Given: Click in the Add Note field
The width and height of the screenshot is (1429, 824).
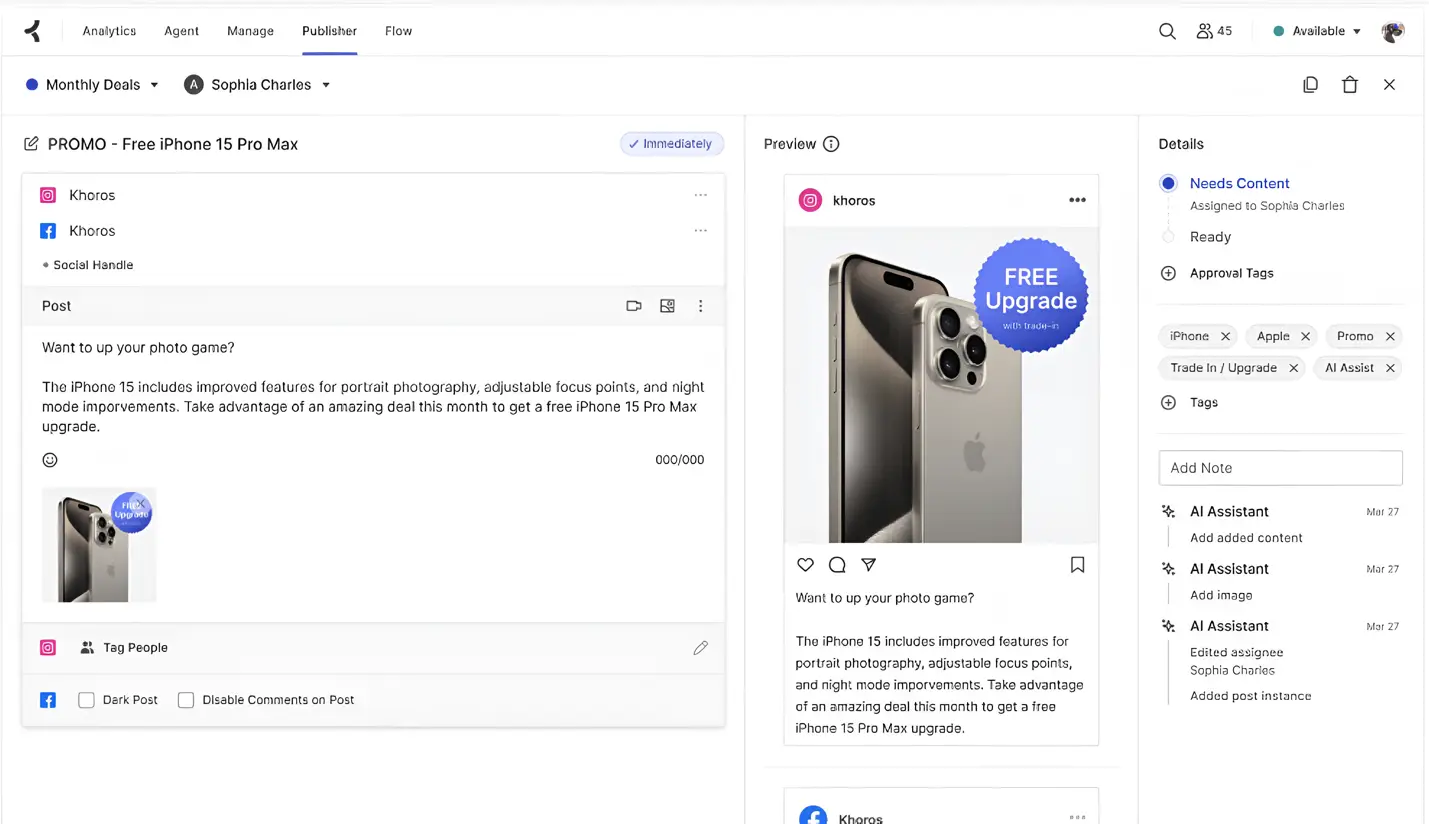Looking at the screenshot, I should pyautogui.click(x=1280, y=468).
